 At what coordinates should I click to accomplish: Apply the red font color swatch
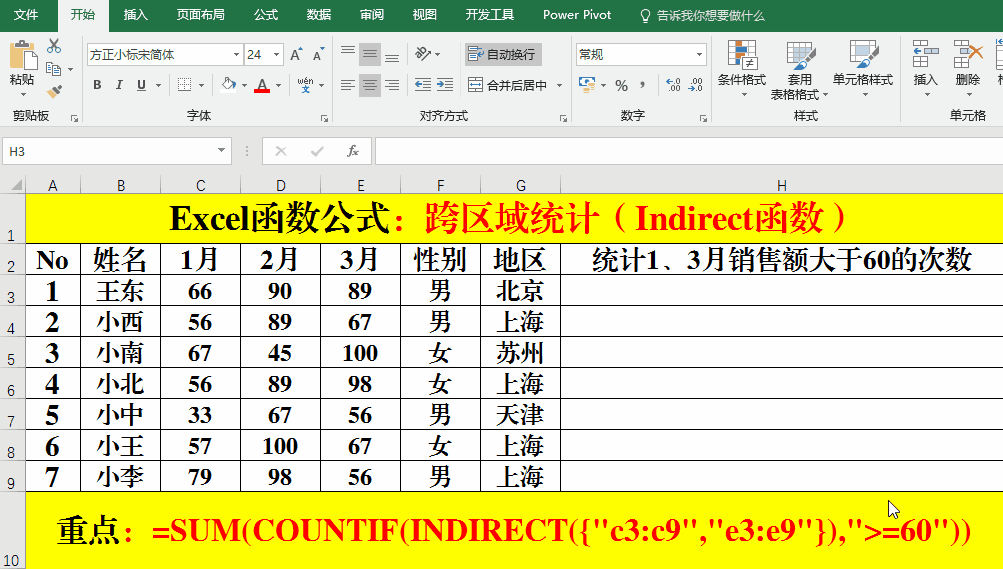261,86
